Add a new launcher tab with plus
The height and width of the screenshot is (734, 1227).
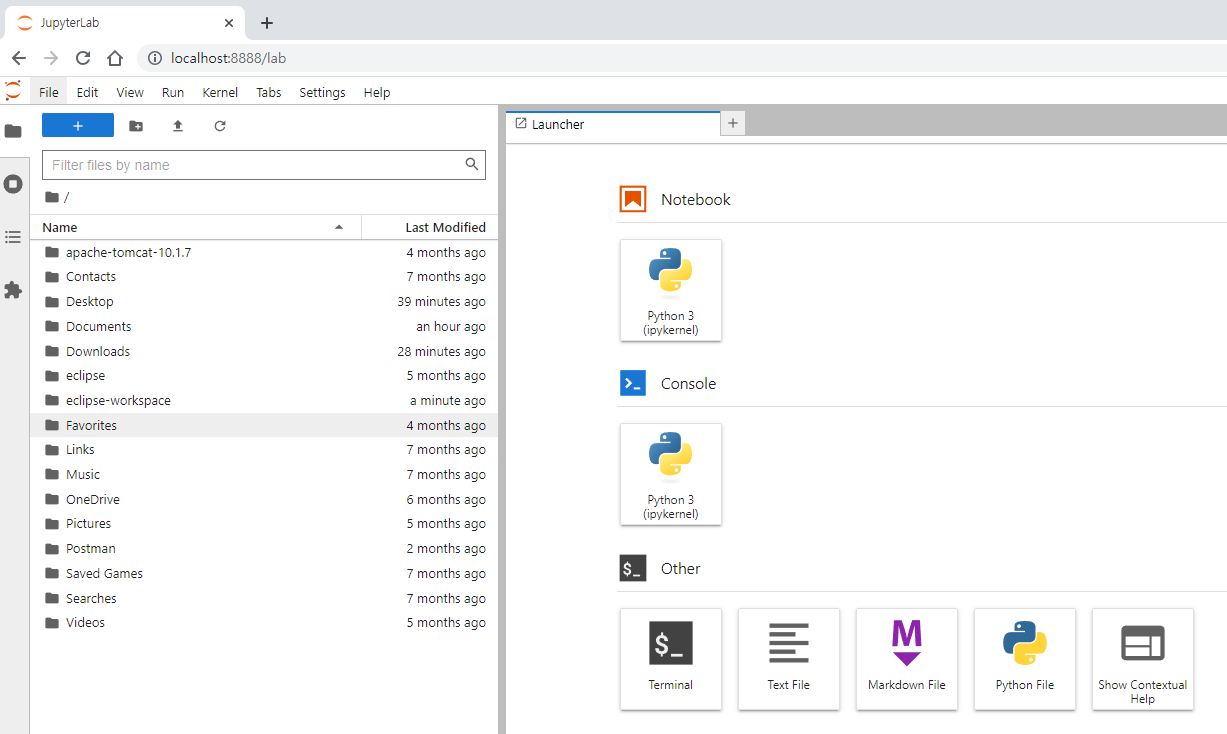[x=732, y=123]
